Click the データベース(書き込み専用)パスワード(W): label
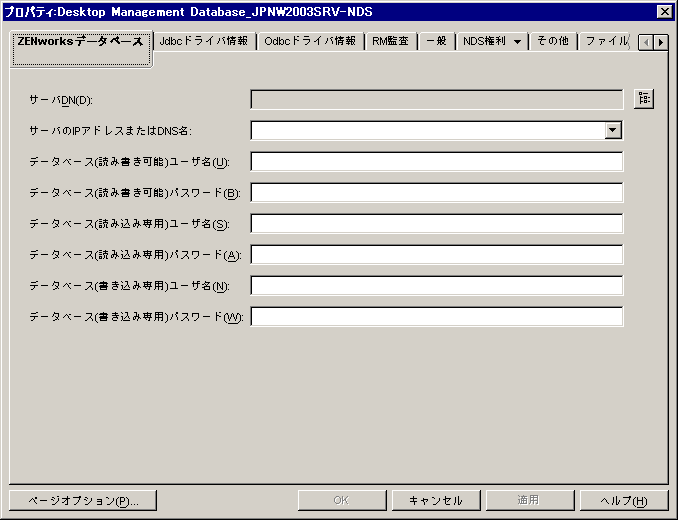678x520 pixels. (136, 317)
